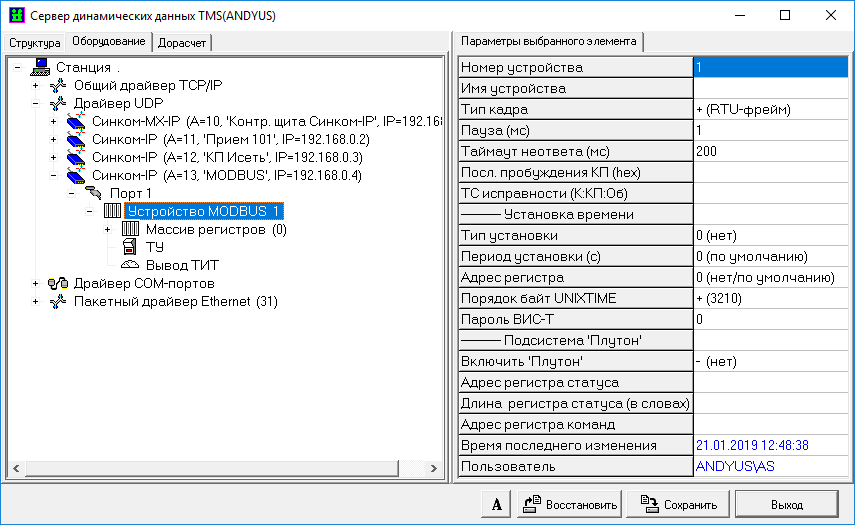Expand the Массив регистров node
Viewport: 855px width, 525px height.
click(x=108, y=230)
